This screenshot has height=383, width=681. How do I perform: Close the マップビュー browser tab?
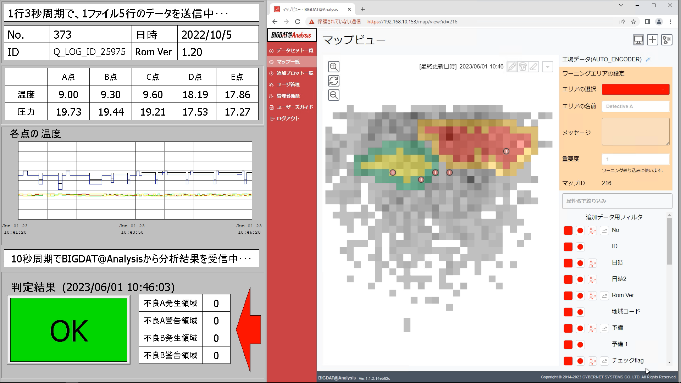pos(349,9)
